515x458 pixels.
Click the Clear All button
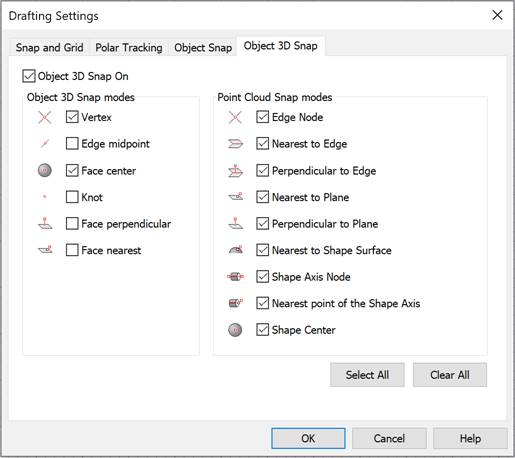click(x=450, y=375)
